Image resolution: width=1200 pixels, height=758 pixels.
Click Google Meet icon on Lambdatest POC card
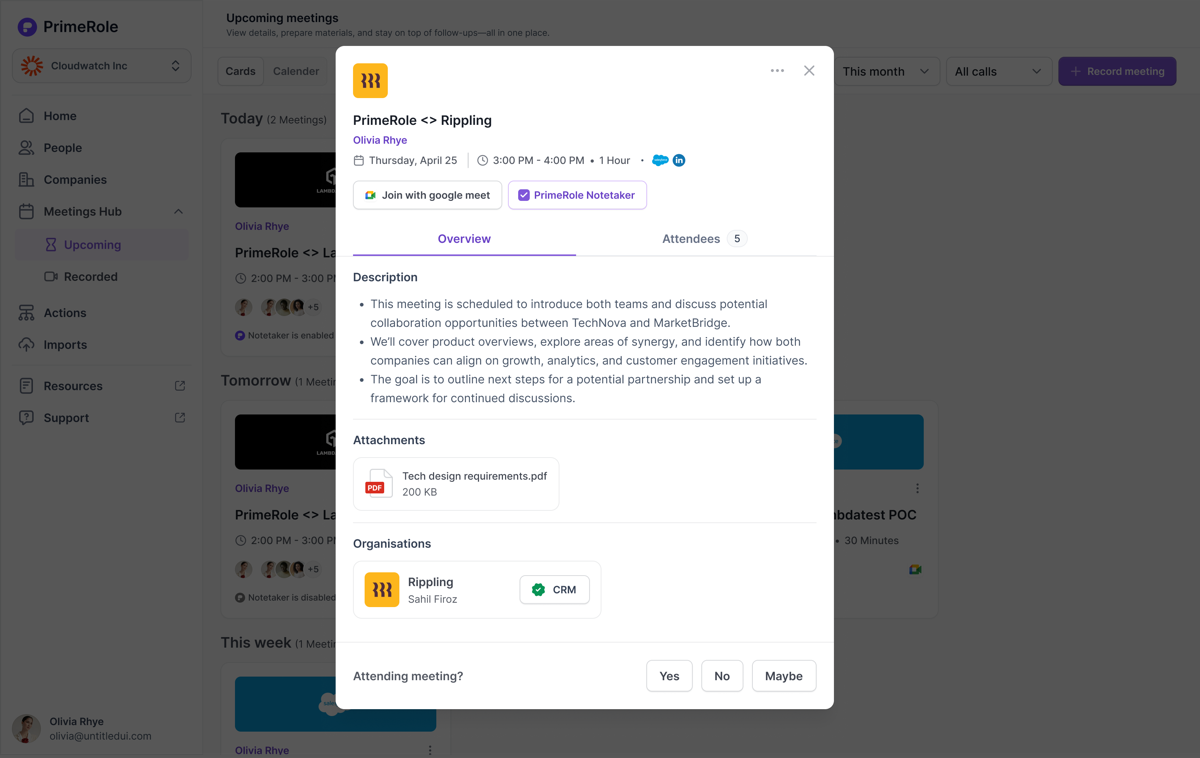point(915,569)
